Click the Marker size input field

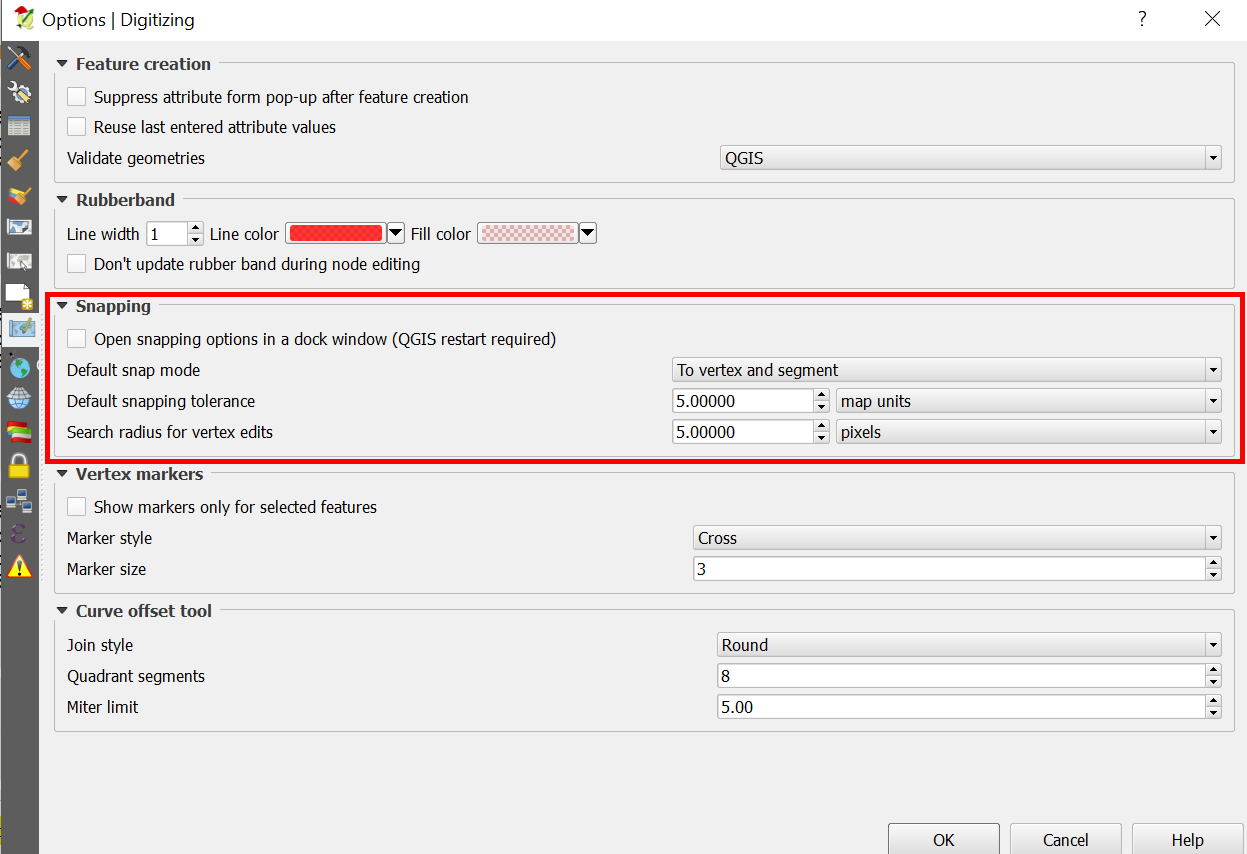[949, 569]
